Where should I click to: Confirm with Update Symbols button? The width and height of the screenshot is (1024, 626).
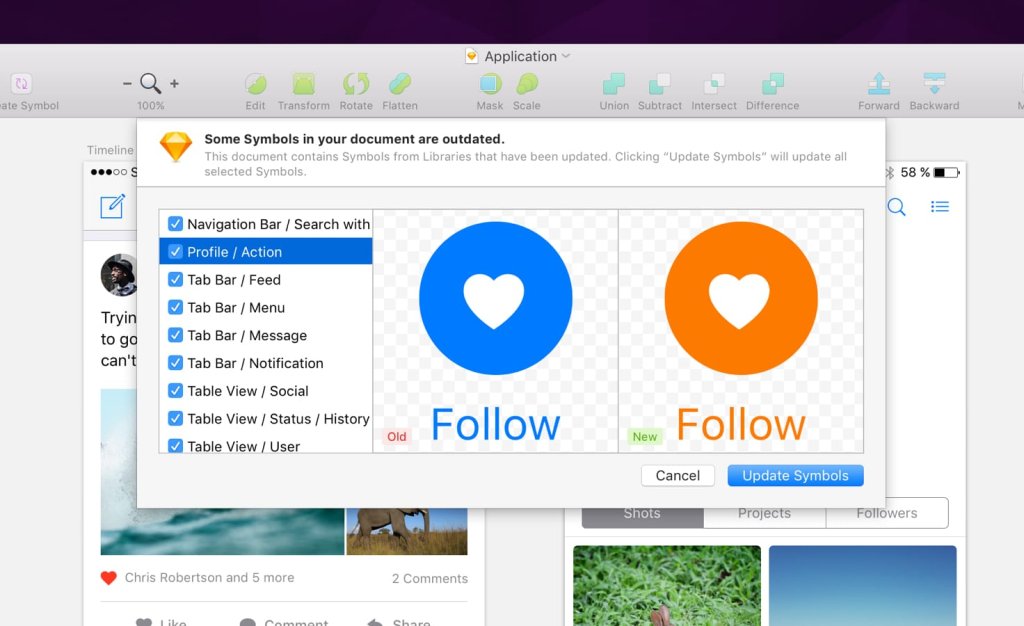click(795, 475)
